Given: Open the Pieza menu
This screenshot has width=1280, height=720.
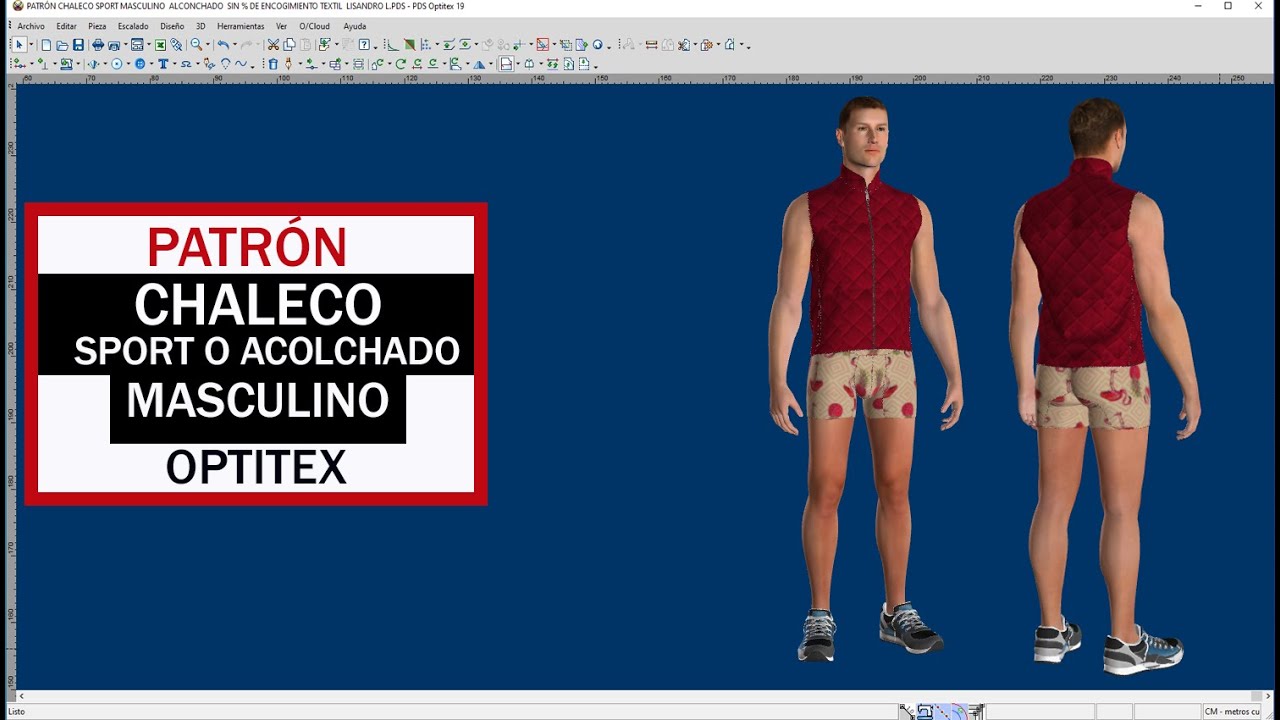Looking at the screenshot, I should click(97, 26).
